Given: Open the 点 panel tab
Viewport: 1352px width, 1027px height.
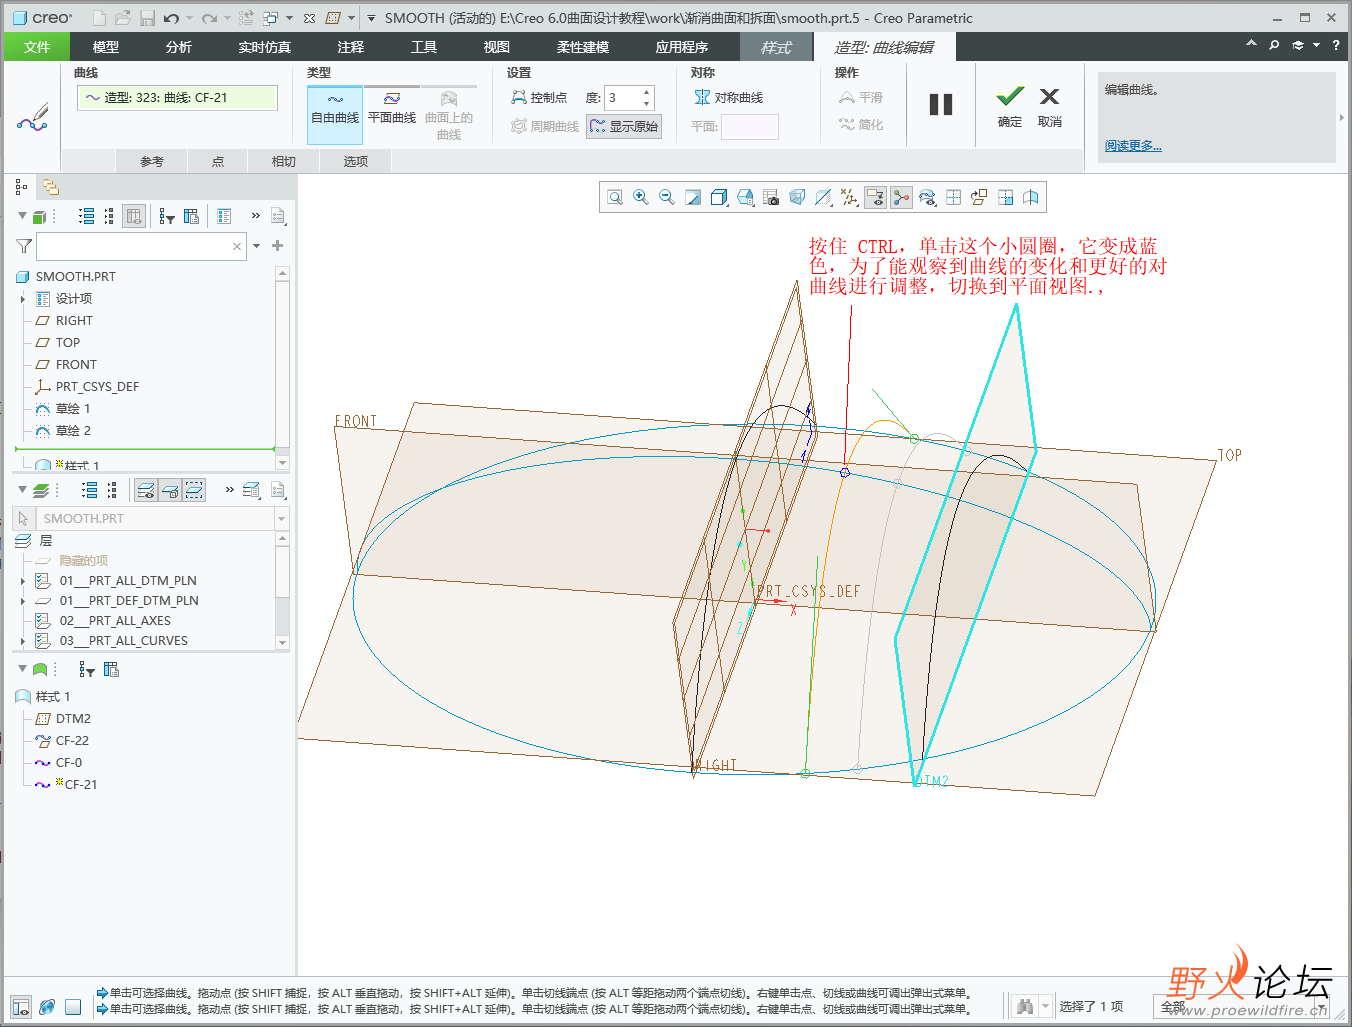Looking at the screenshot, I should pyautogui.click(x=218, y=161).
